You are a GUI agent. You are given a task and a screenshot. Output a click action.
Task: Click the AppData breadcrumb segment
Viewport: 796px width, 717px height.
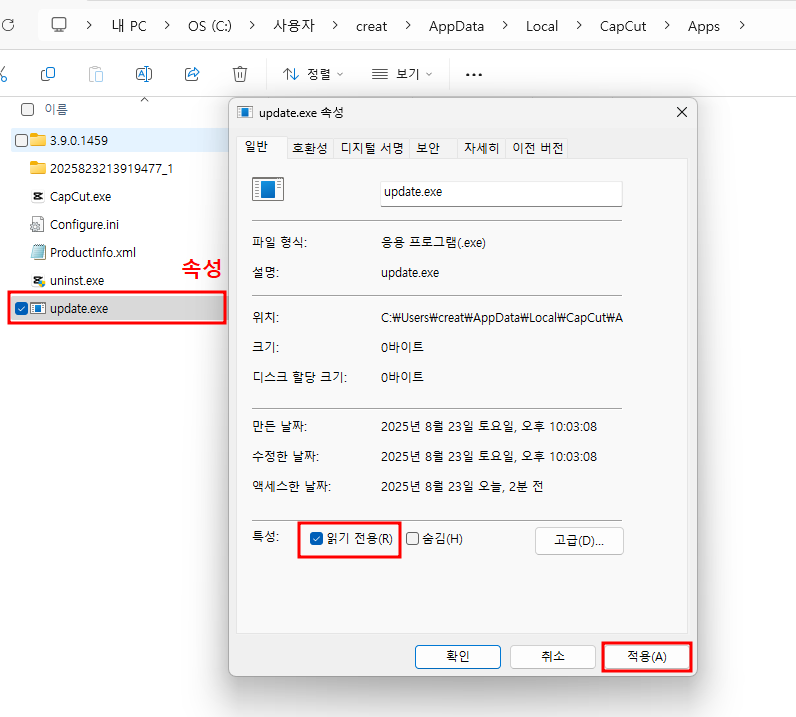(x=456, y=25)
